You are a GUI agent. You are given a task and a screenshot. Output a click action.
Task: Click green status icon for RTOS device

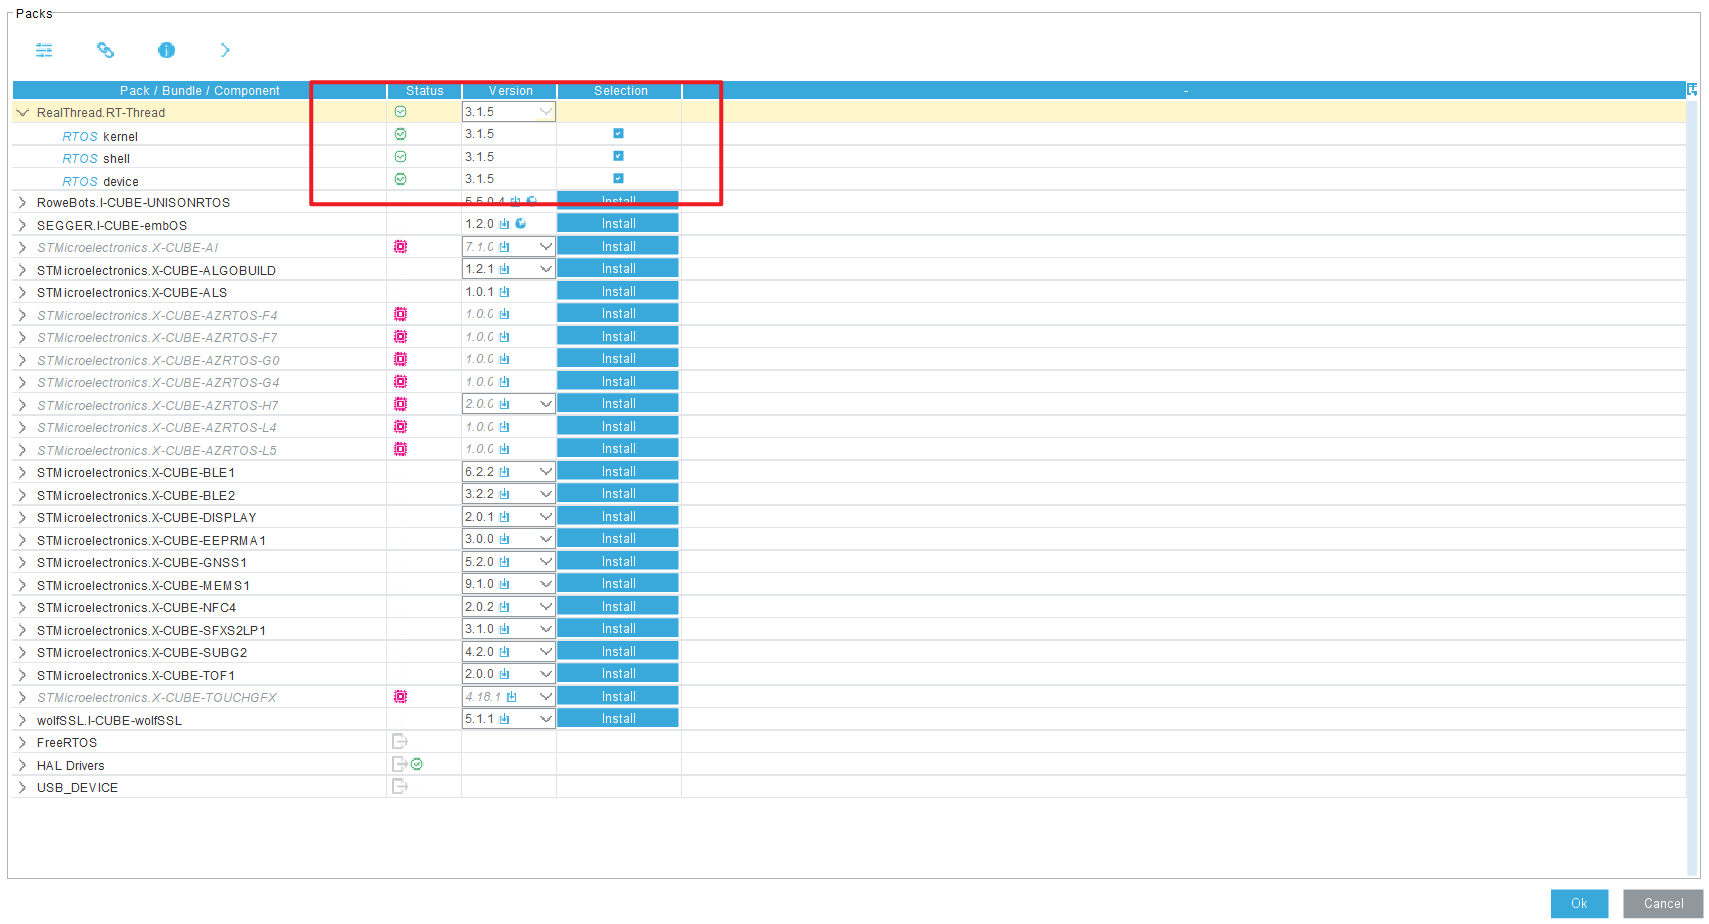(x=400, y=179)
